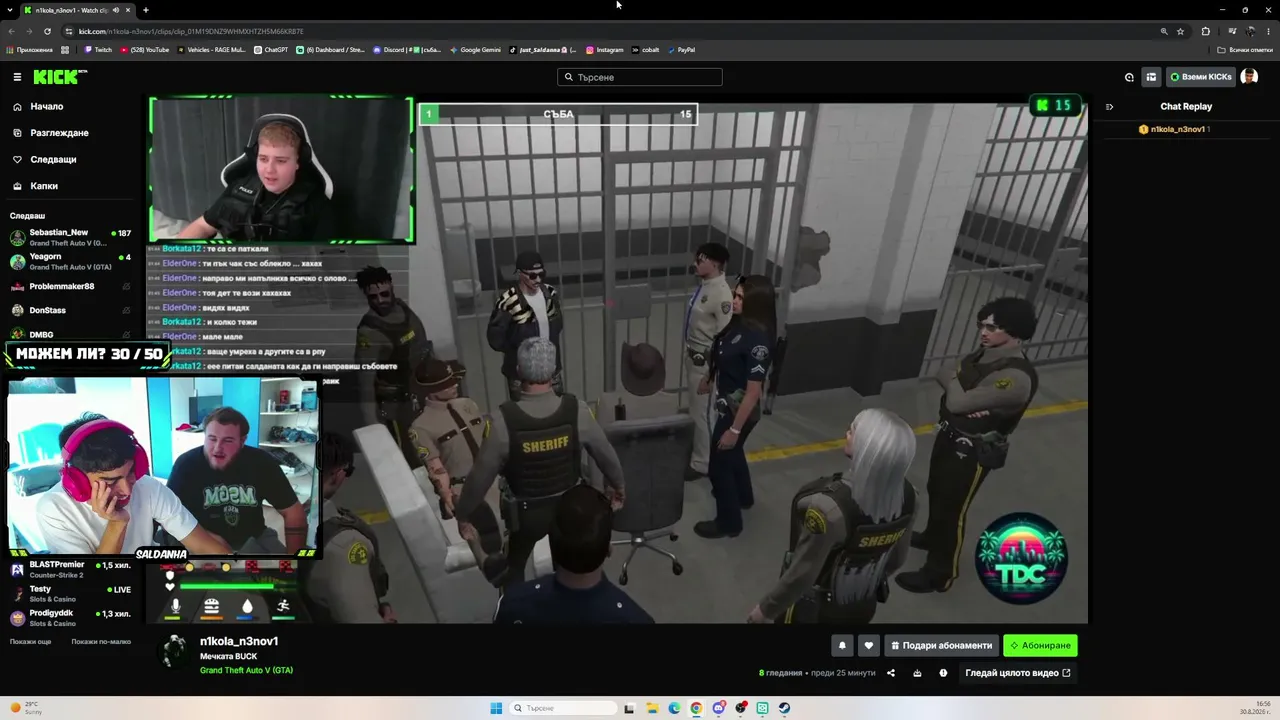Open Problemmaker88 followed channel
The image size is (1280, 720).
tap(70, 286)
